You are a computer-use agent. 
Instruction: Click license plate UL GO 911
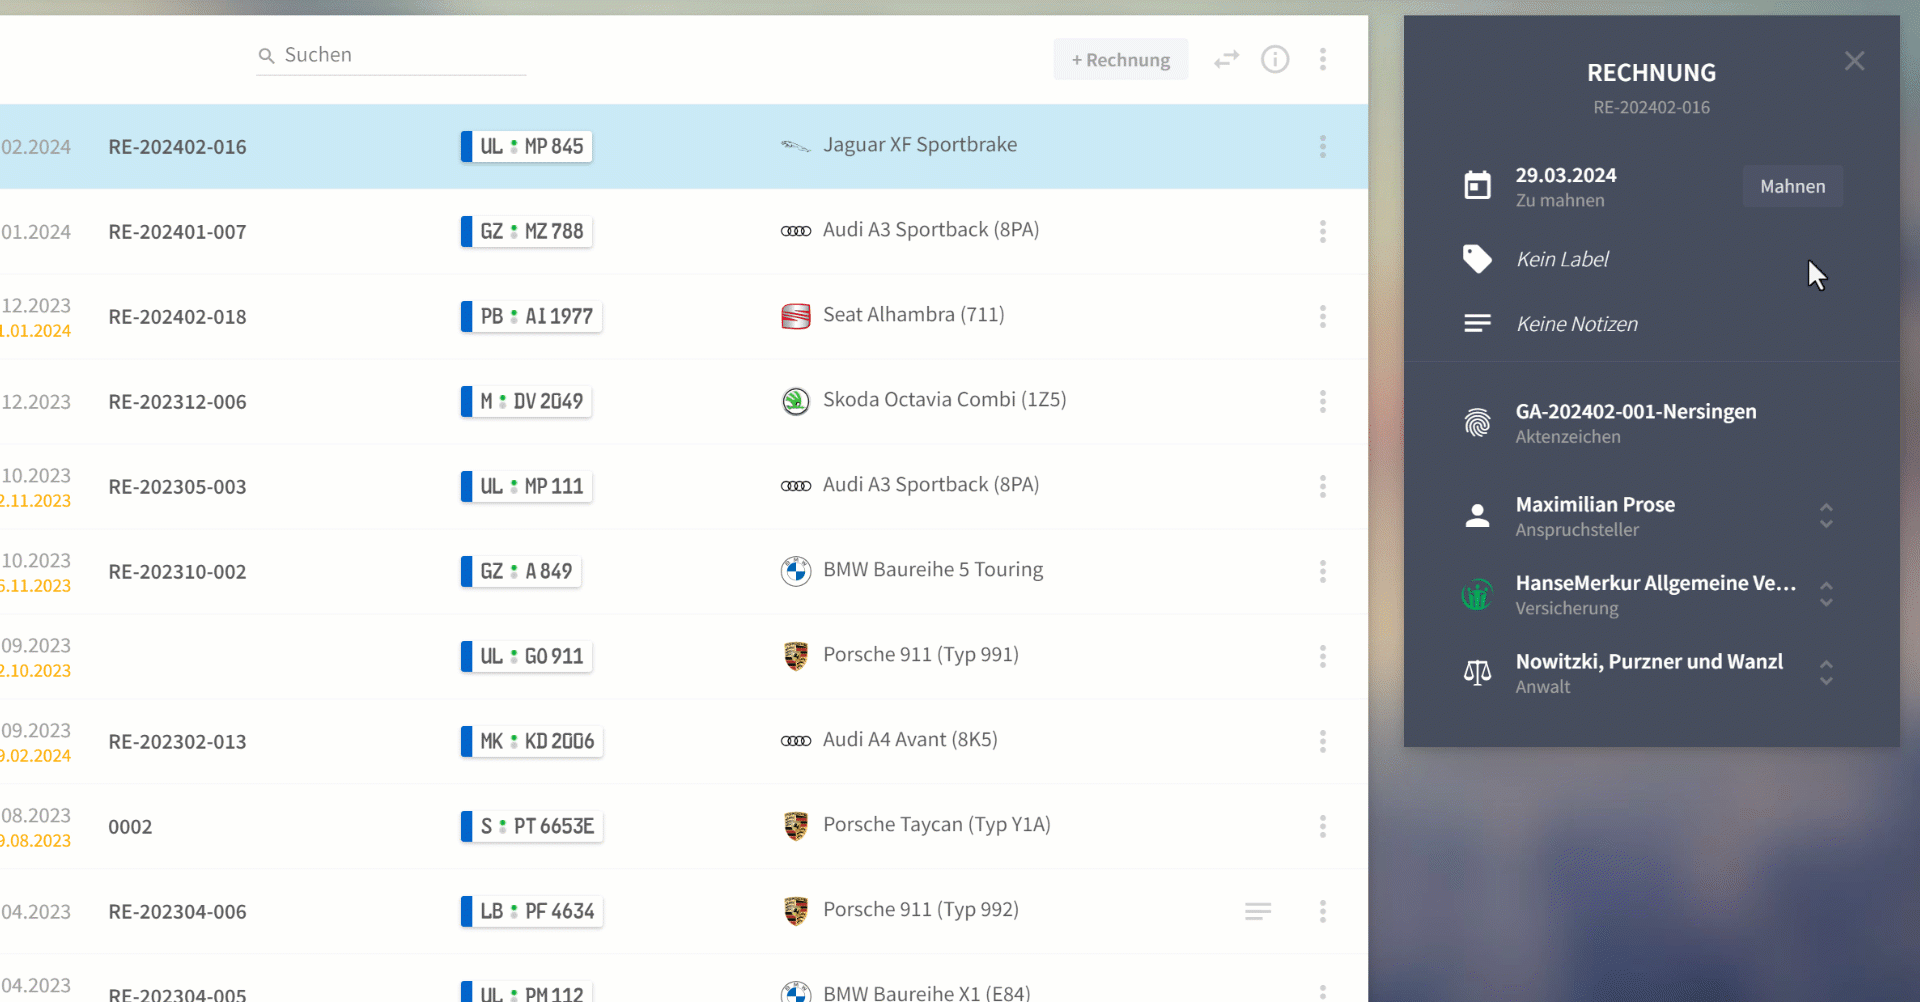pos(526,656)
